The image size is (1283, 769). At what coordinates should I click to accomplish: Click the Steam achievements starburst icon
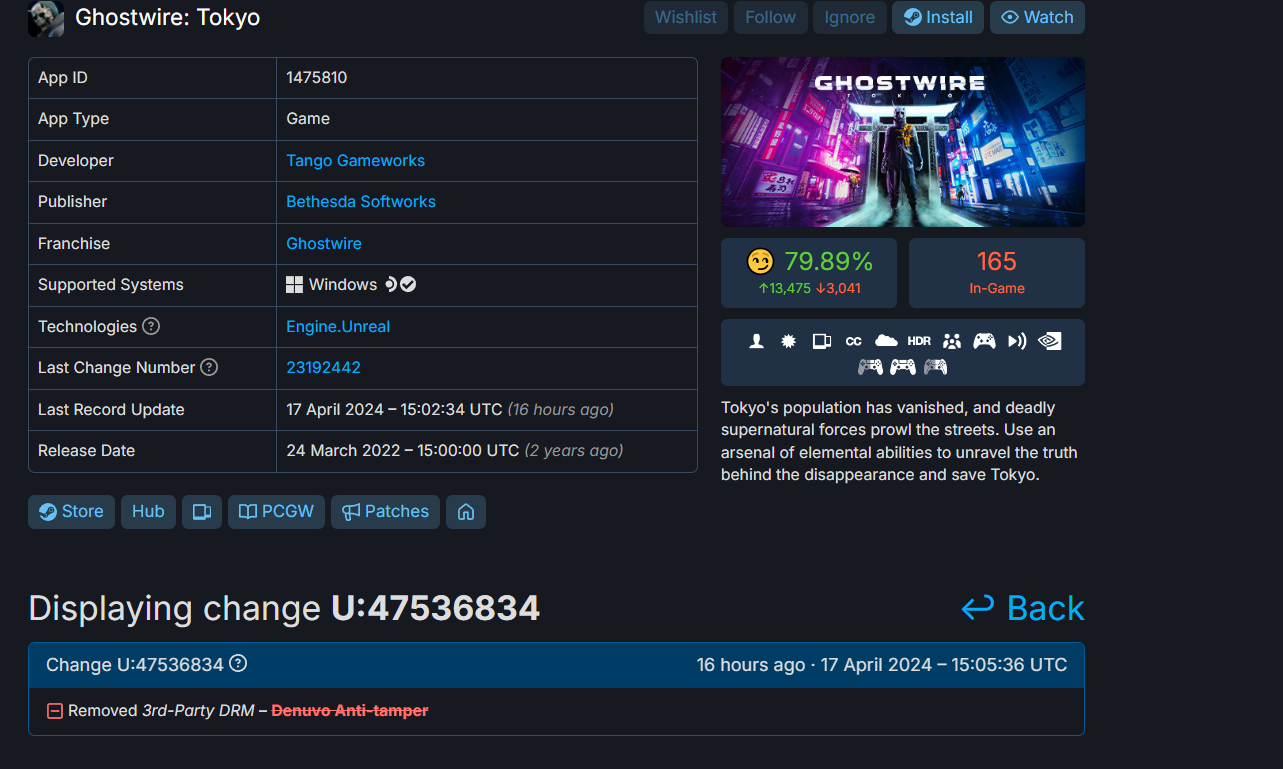pyautogui.click(x=789, y=341)
